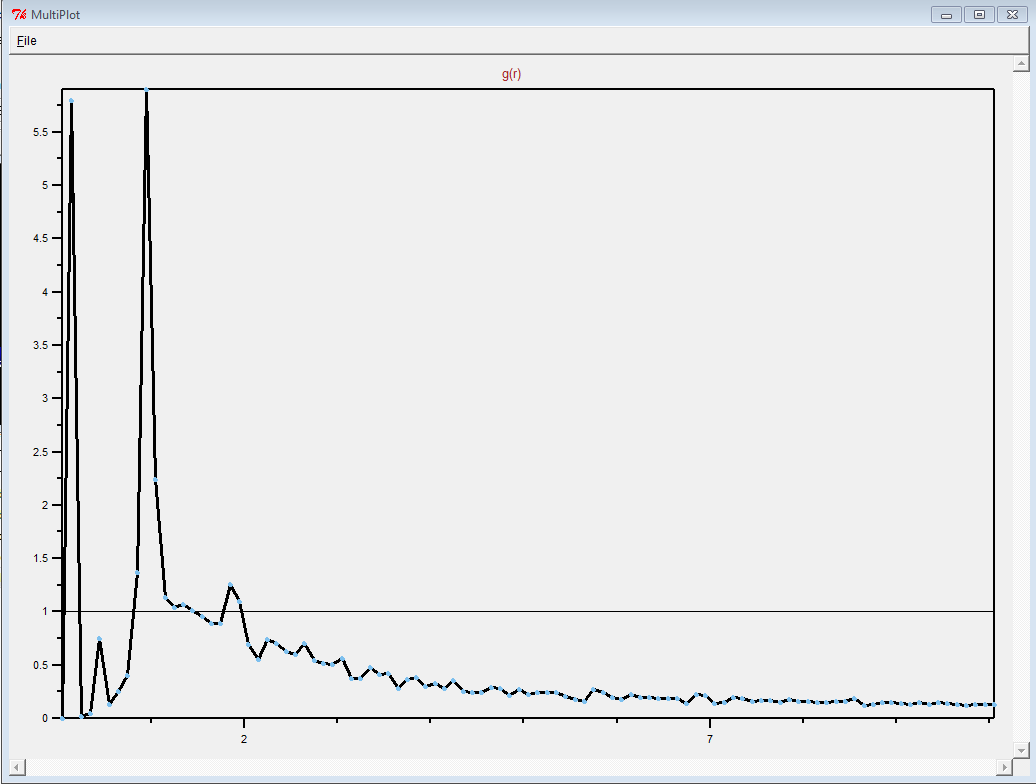This screenshot has width=1036, height=784.
Task: Click the vertical scrollbar up arrow
Action: (1021, 63)
